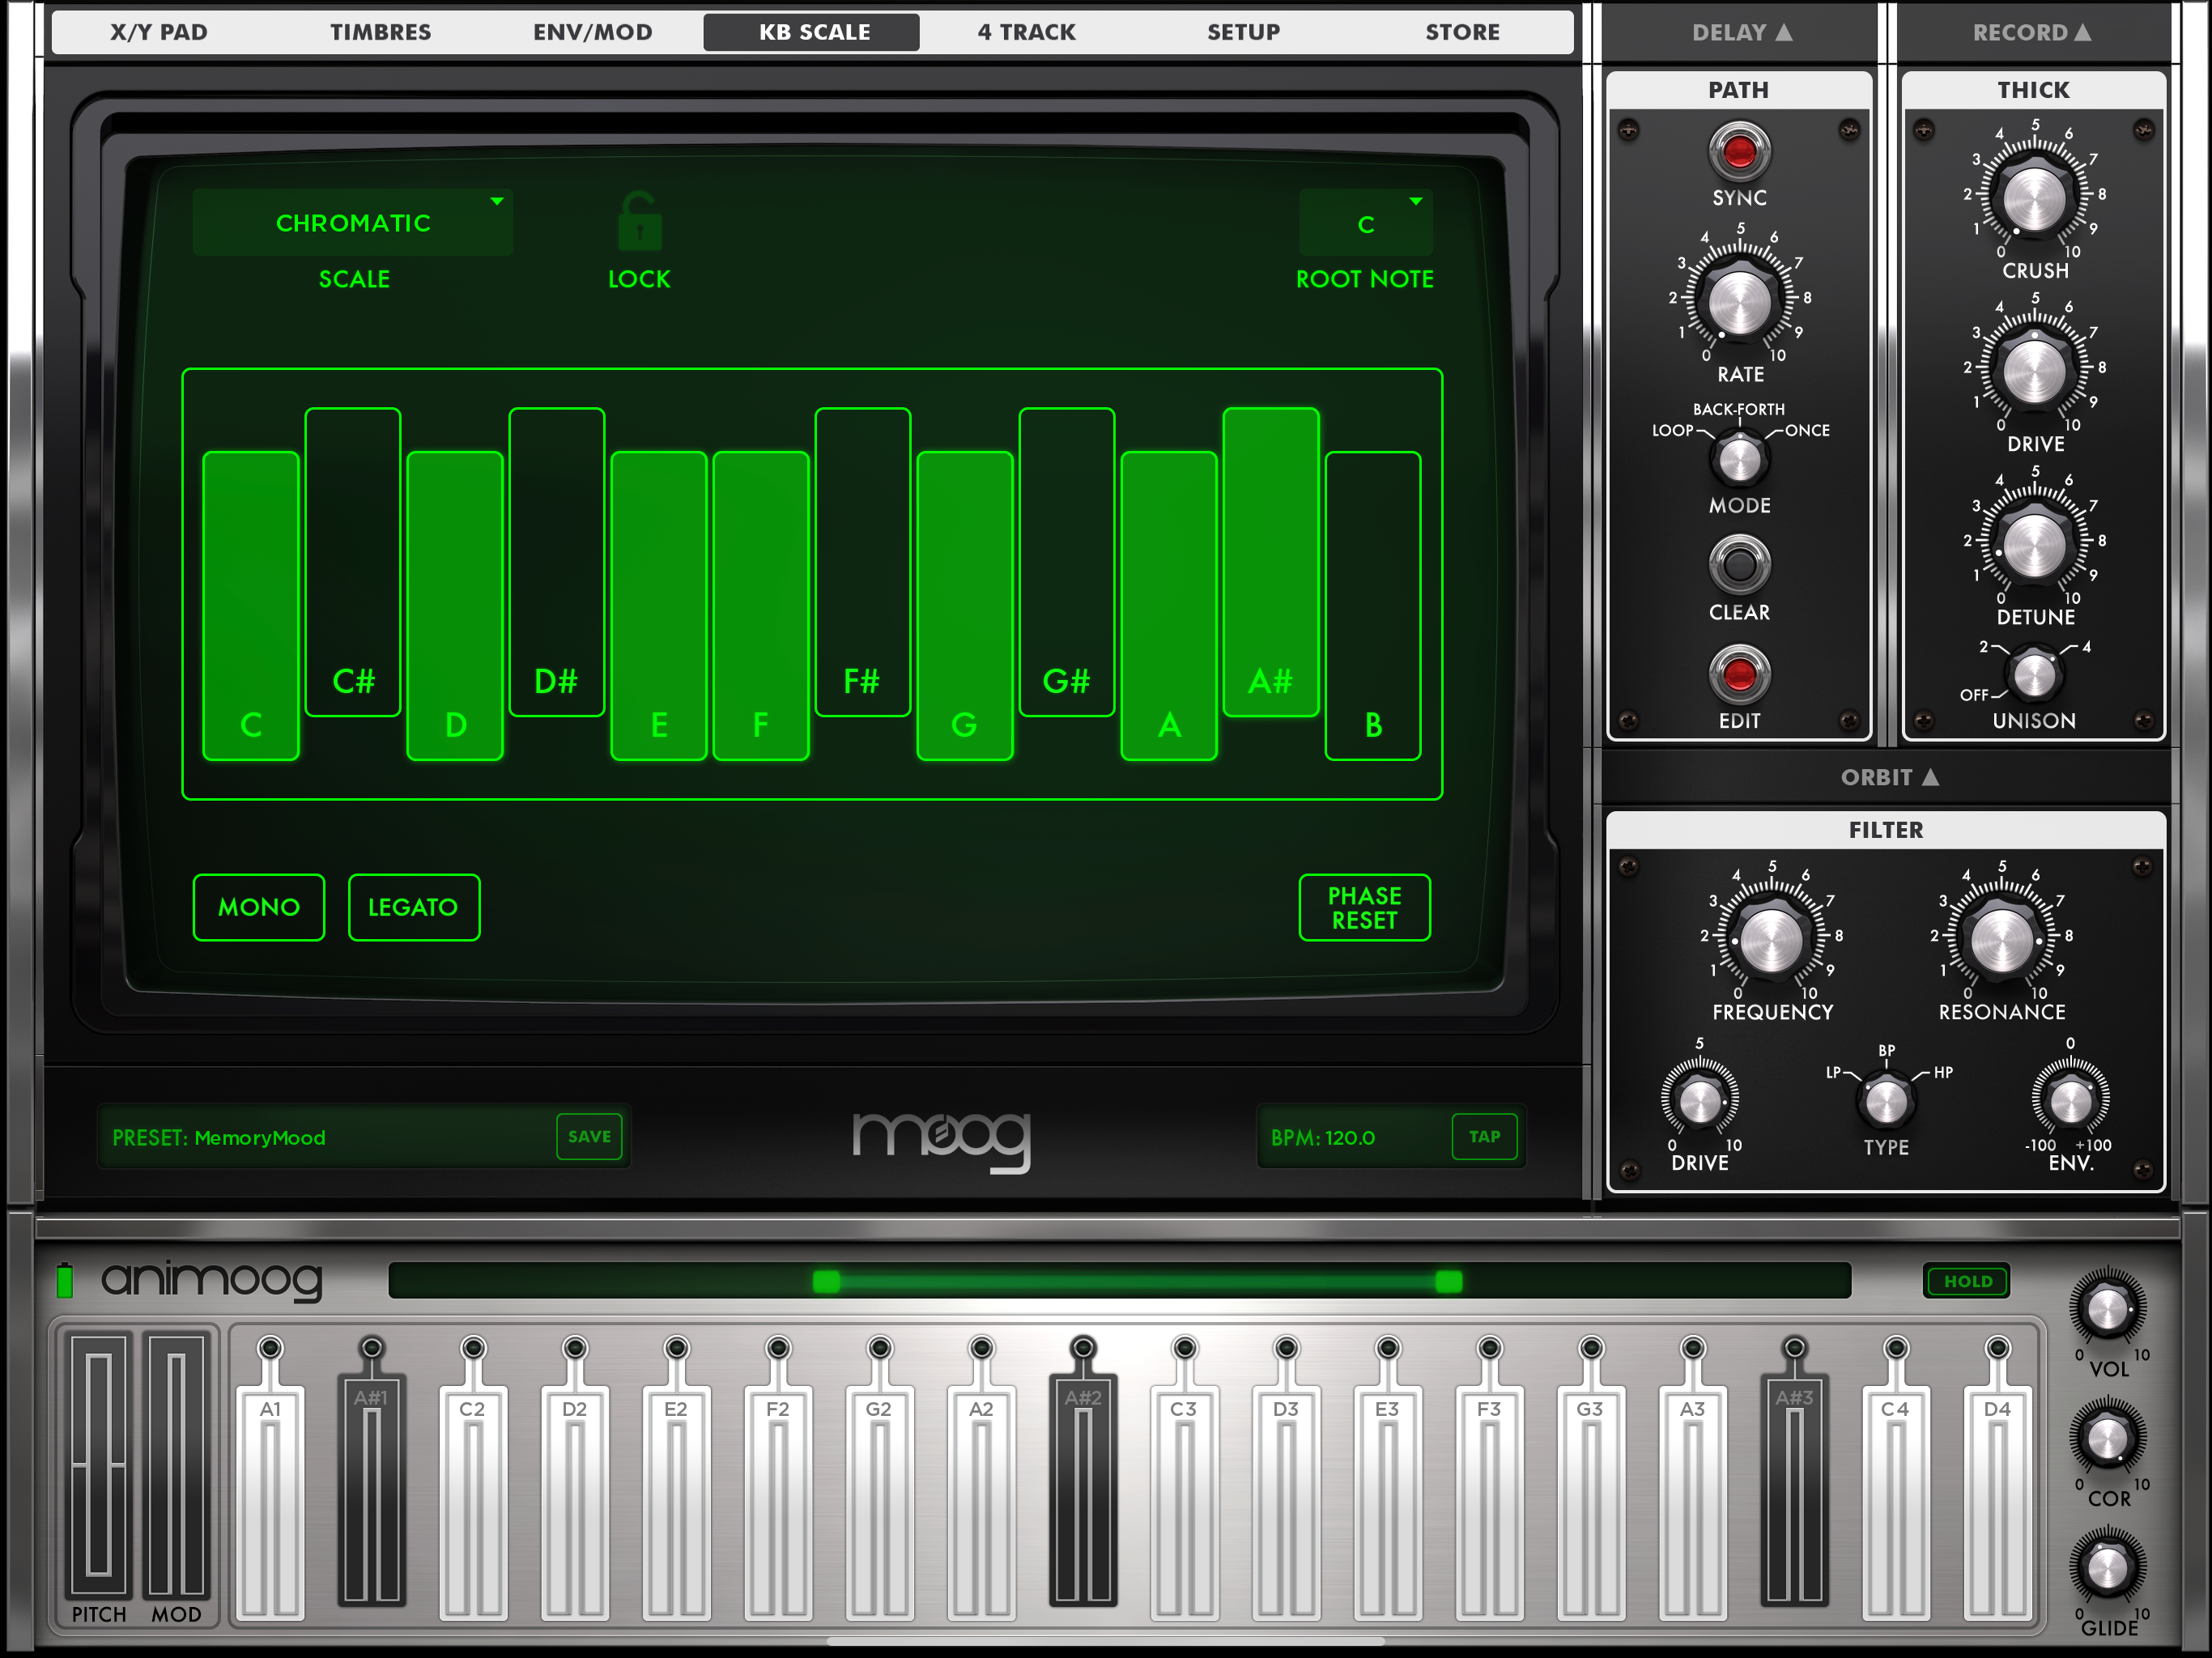
Task: Click the preset SAVE button
Action: [x=589, y=1136]
